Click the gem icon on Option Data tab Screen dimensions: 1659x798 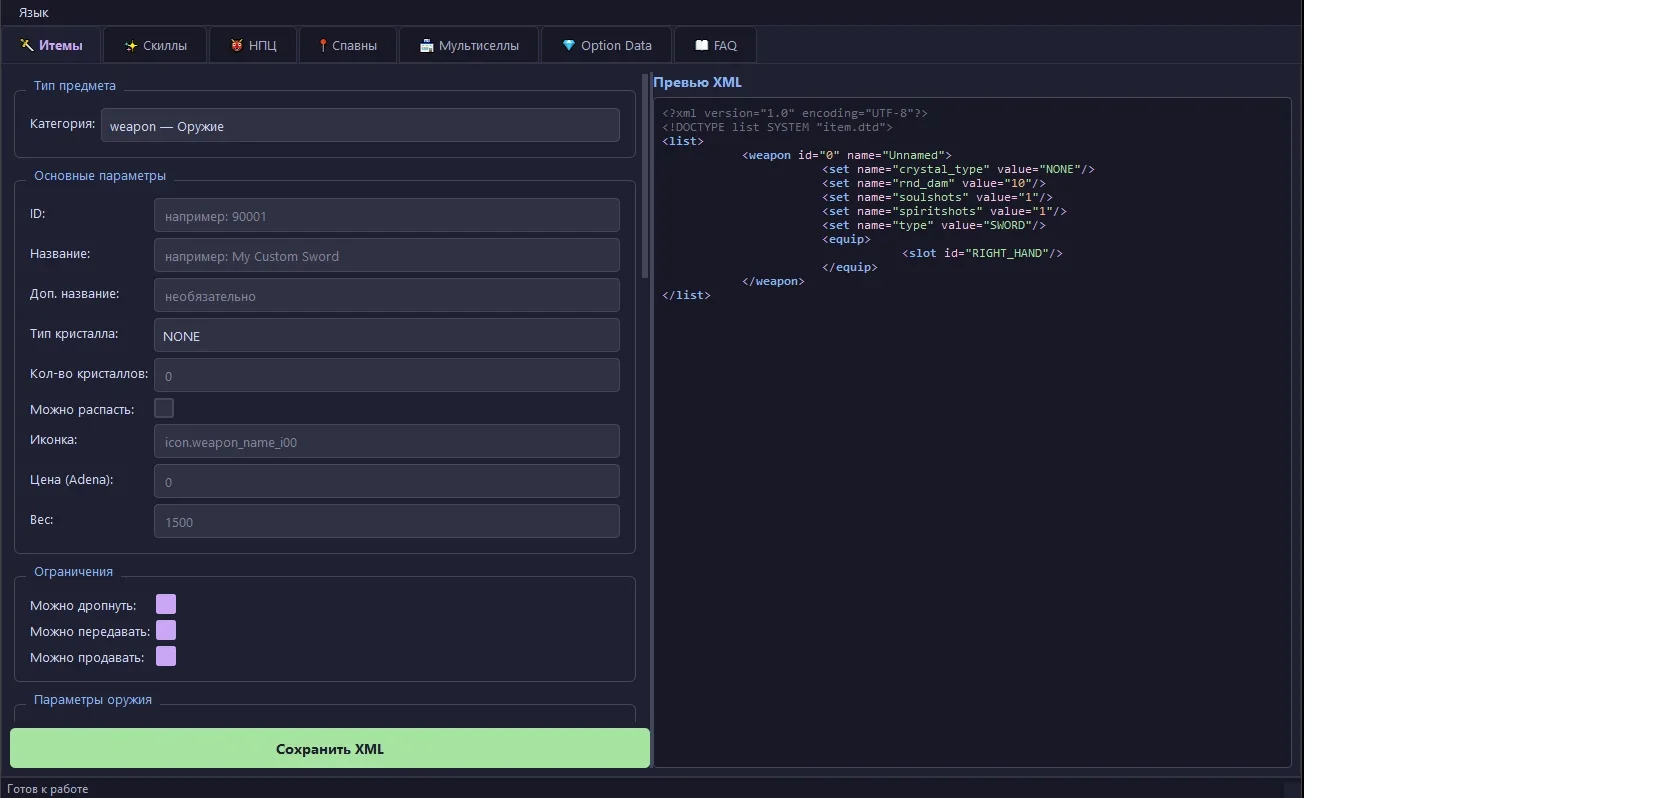[569, 45]
